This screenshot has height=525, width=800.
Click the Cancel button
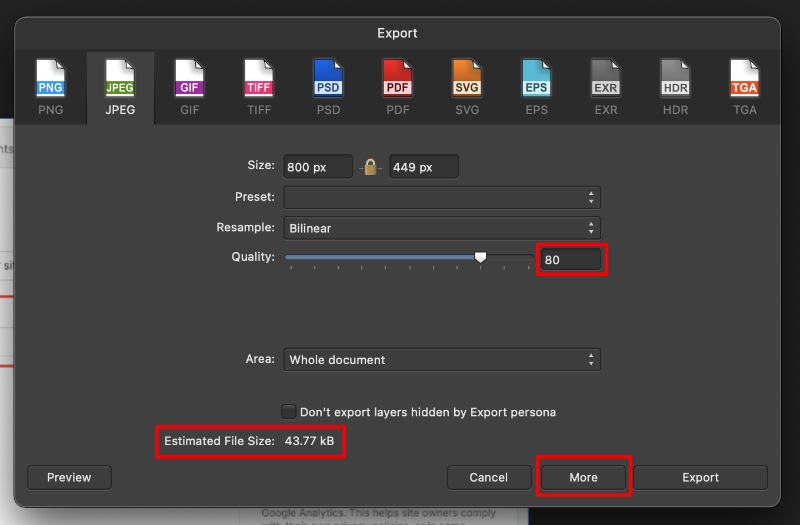point(489,478)
